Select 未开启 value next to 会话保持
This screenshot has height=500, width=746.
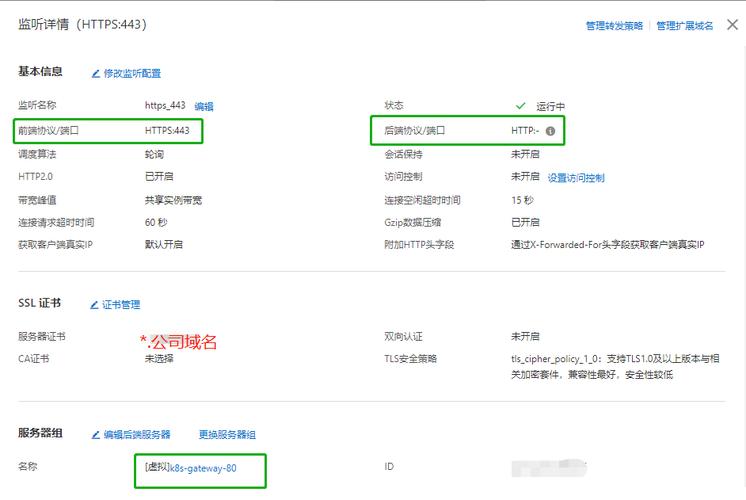pos(525,154)
